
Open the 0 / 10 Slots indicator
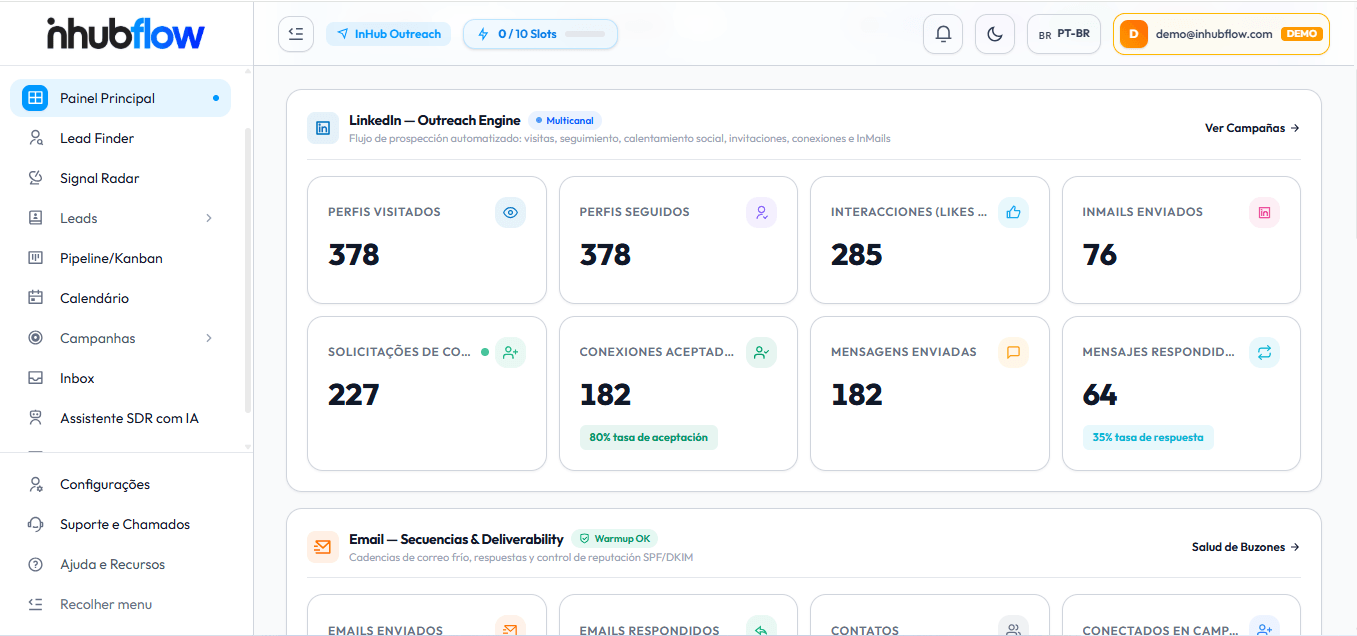click(x=540, y=34)
